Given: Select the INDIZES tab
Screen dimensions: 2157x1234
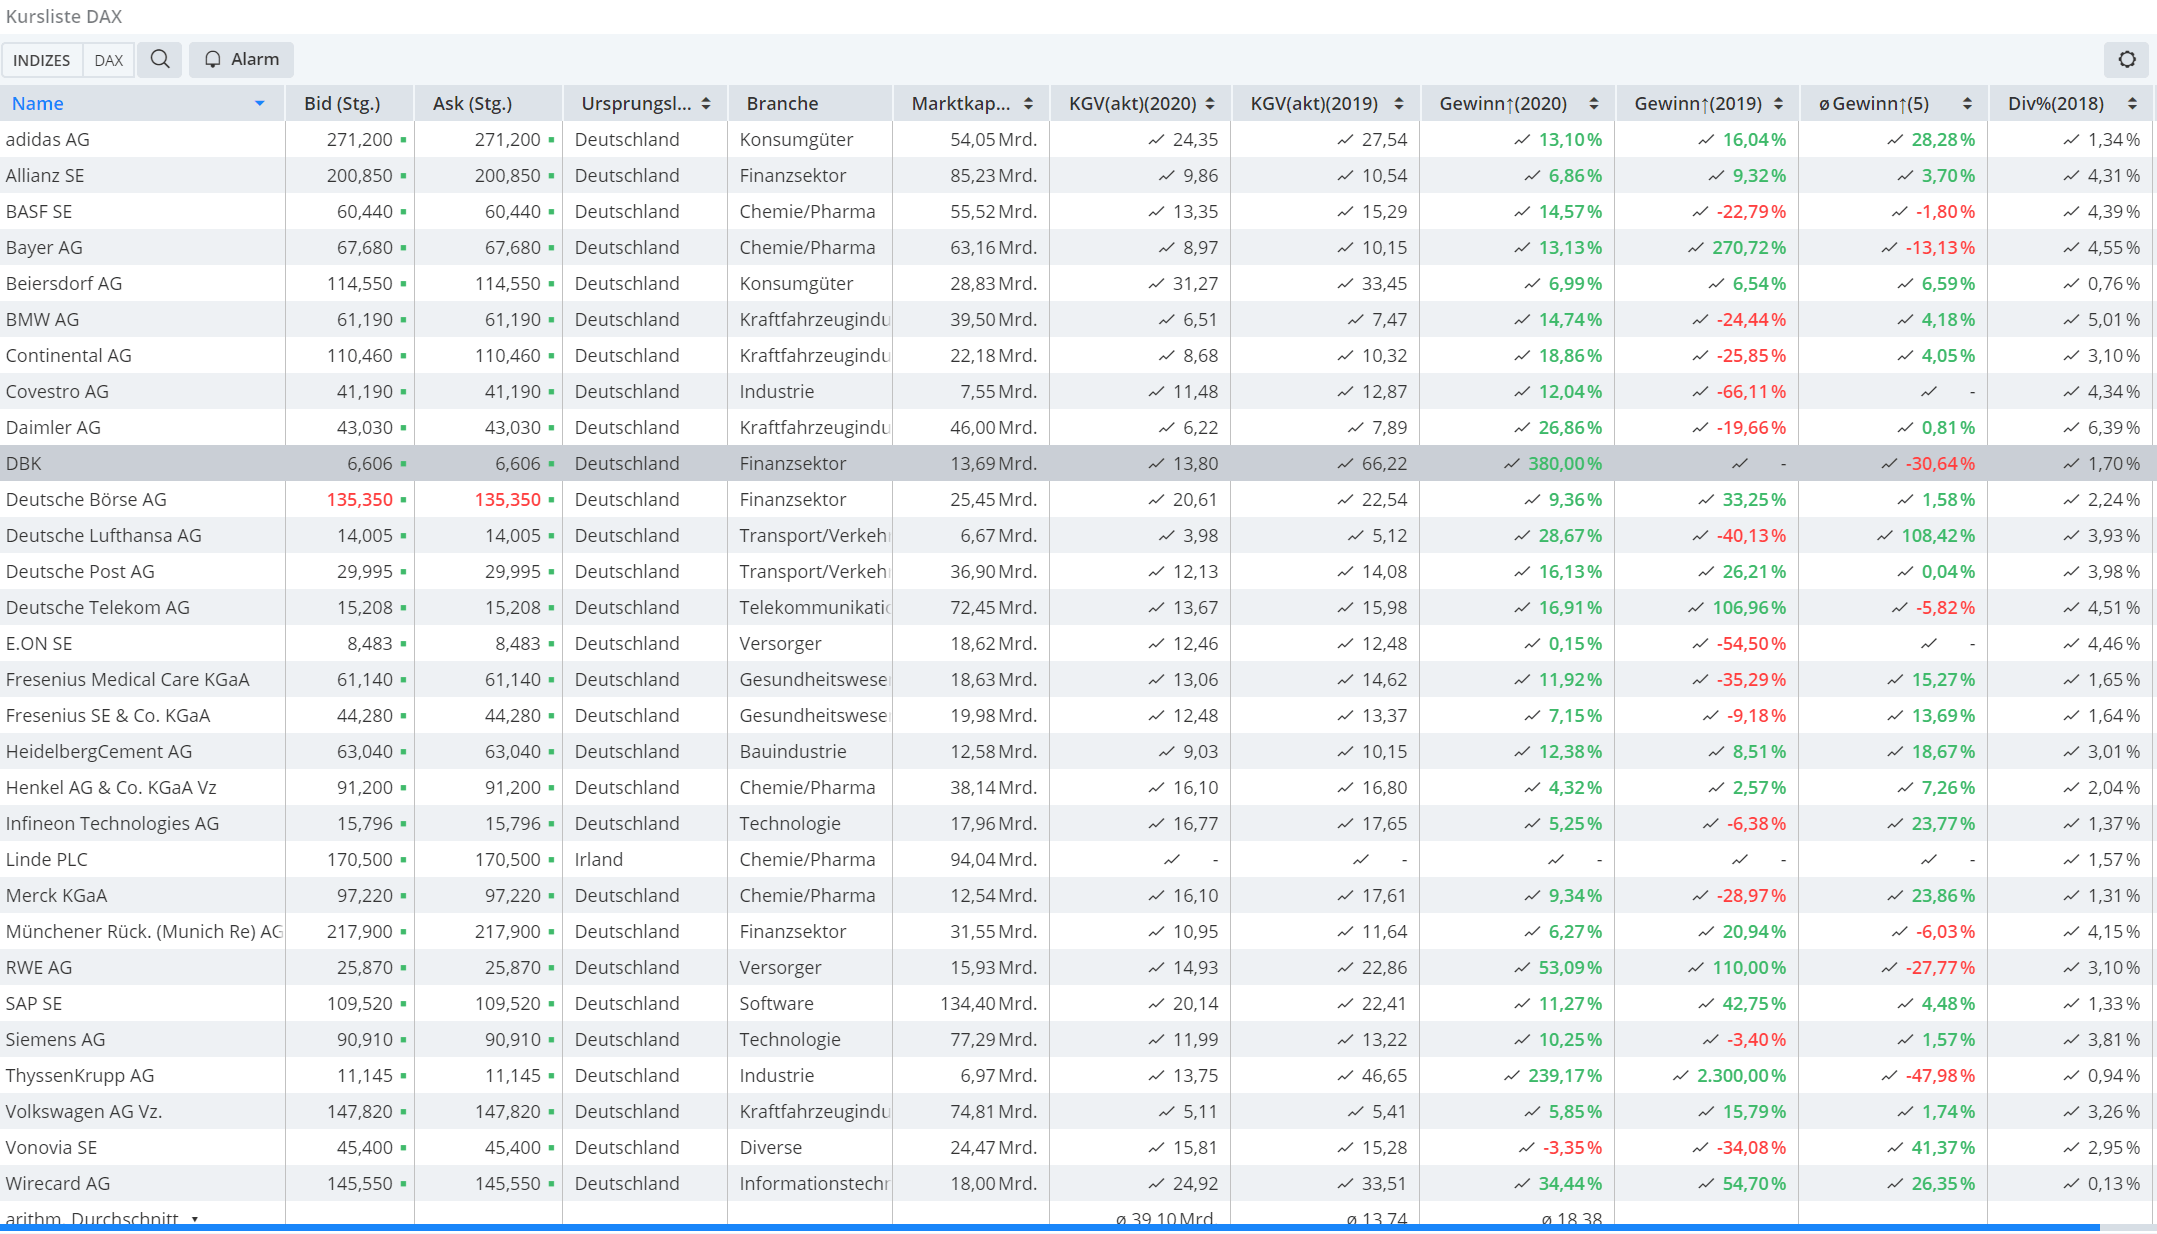Looking at the screenshot, I should tap(42, 60).
